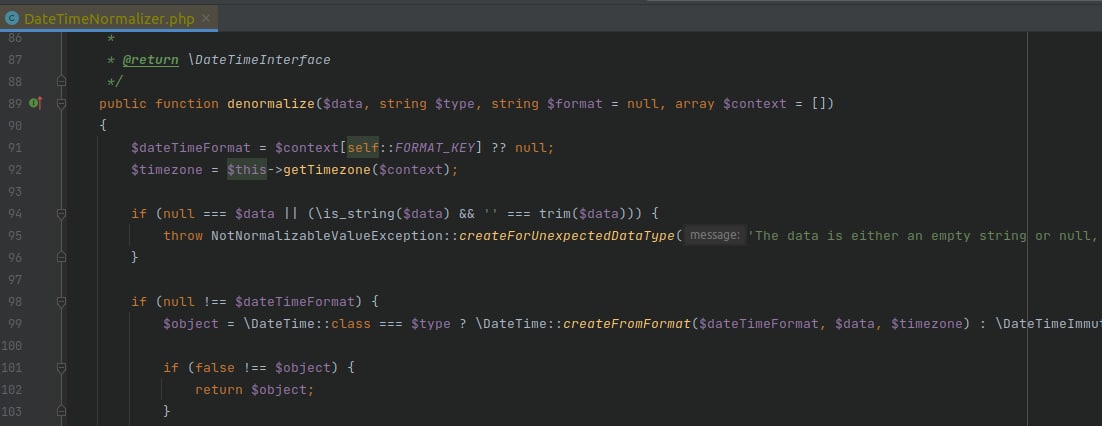Click the closing fold marker on line 96

(61, 257)
